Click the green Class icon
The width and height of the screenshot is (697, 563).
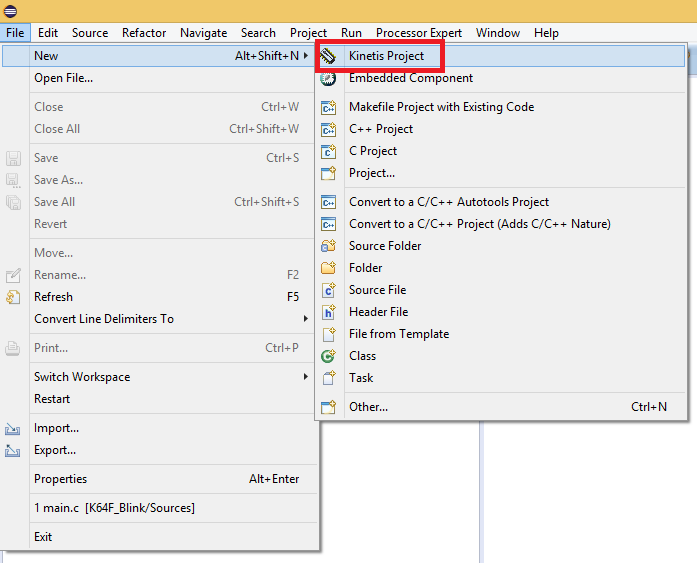click(328, 356)
